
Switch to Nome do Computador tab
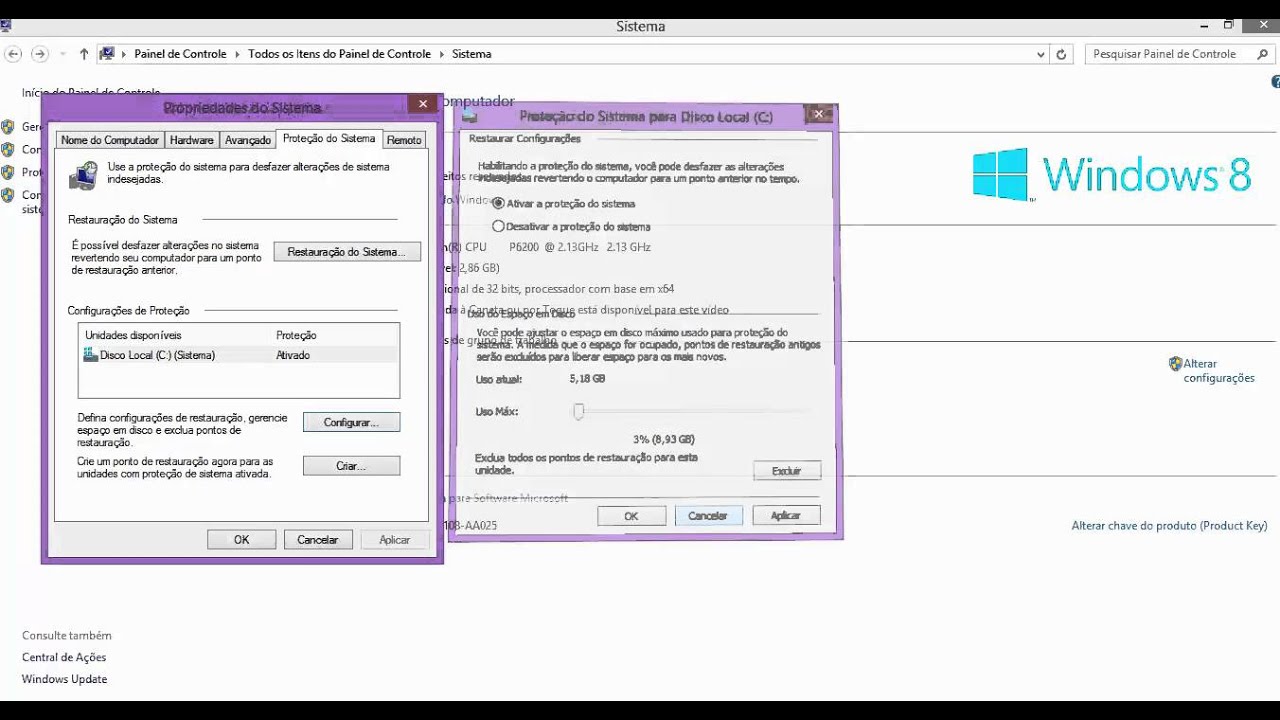click(x=110, y=140)
